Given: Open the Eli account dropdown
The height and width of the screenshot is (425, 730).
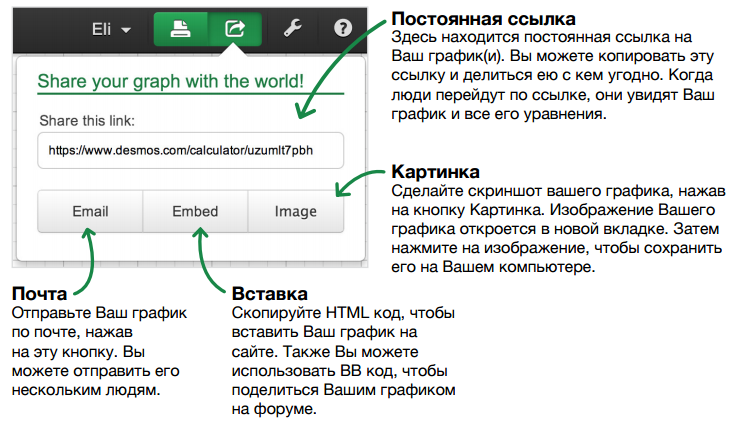Looking at the screenshot, I should (111, 29).
